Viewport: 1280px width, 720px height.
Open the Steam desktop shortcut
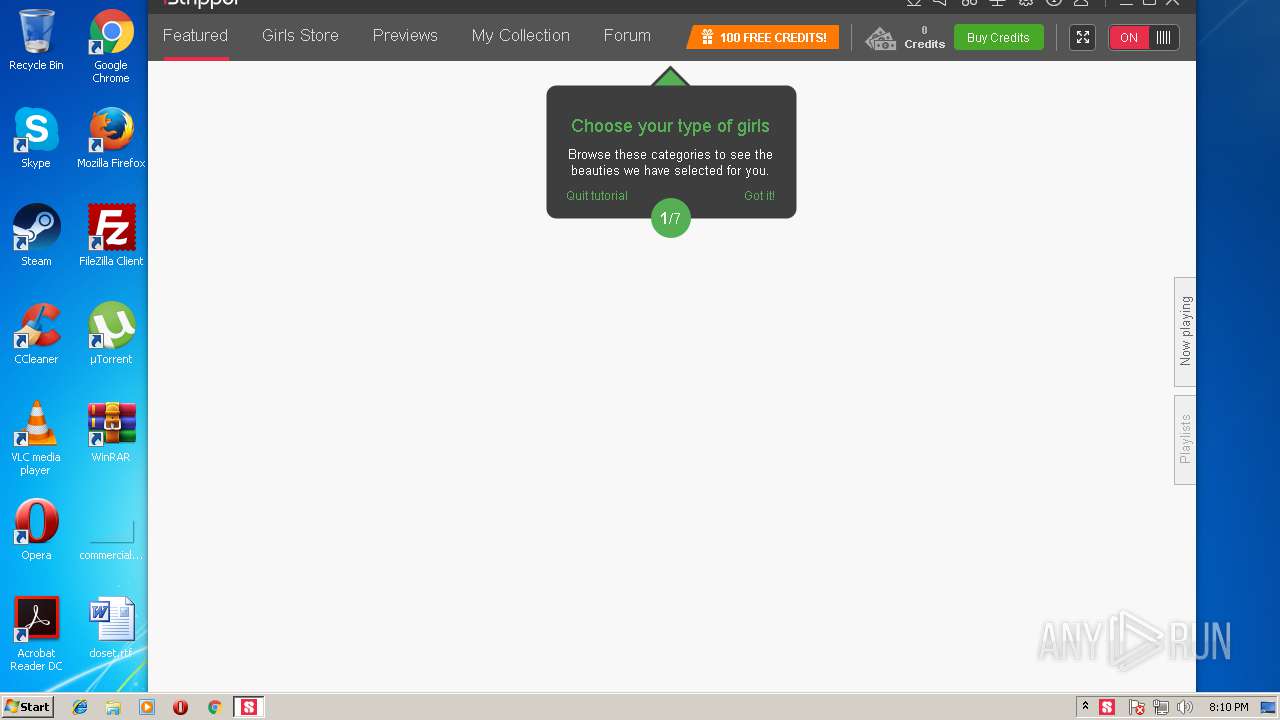pos(36,236)
